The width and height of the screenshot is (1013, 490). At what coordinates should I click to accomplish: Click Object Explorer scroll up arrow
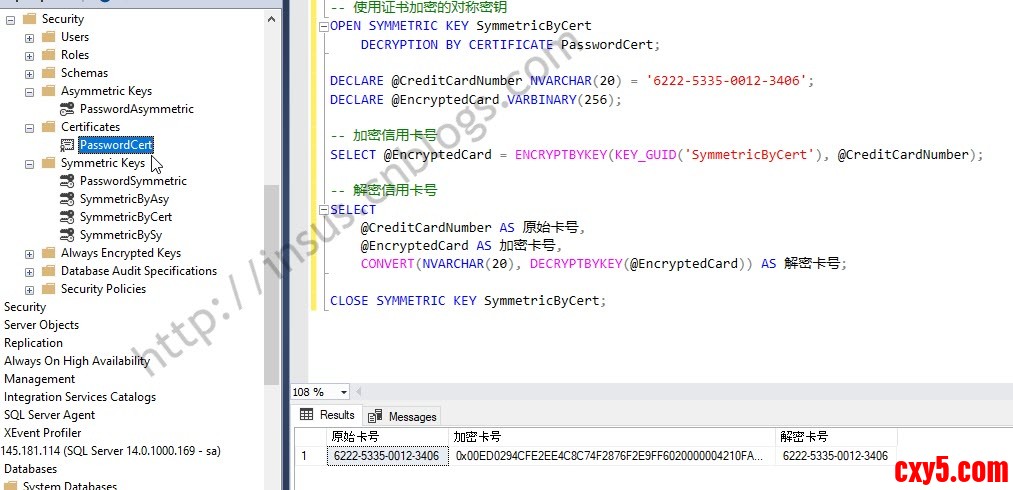(x=272, y=20)
